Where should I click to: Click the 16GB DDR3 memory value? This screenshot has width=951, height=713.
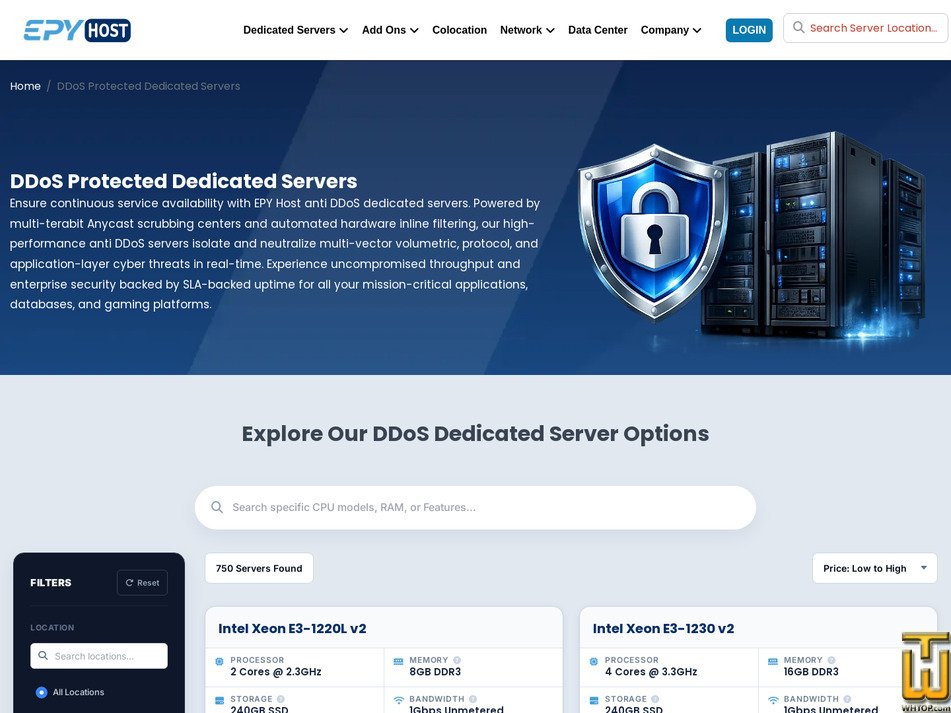tap(811, 672)
